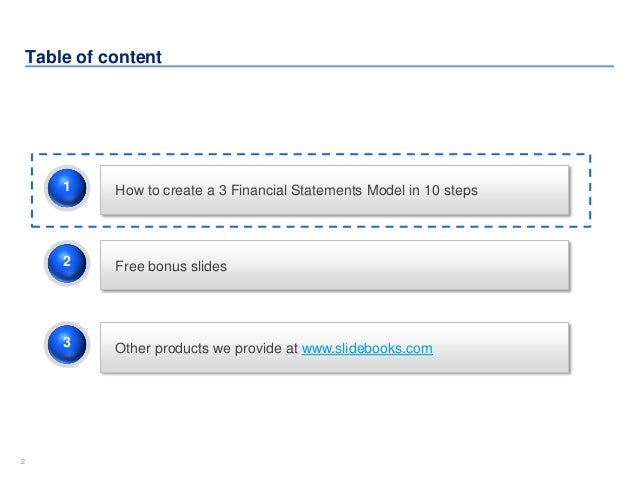The image size is (638, 479).
Task: Select the slide page number 2
Action: (23, 462)
